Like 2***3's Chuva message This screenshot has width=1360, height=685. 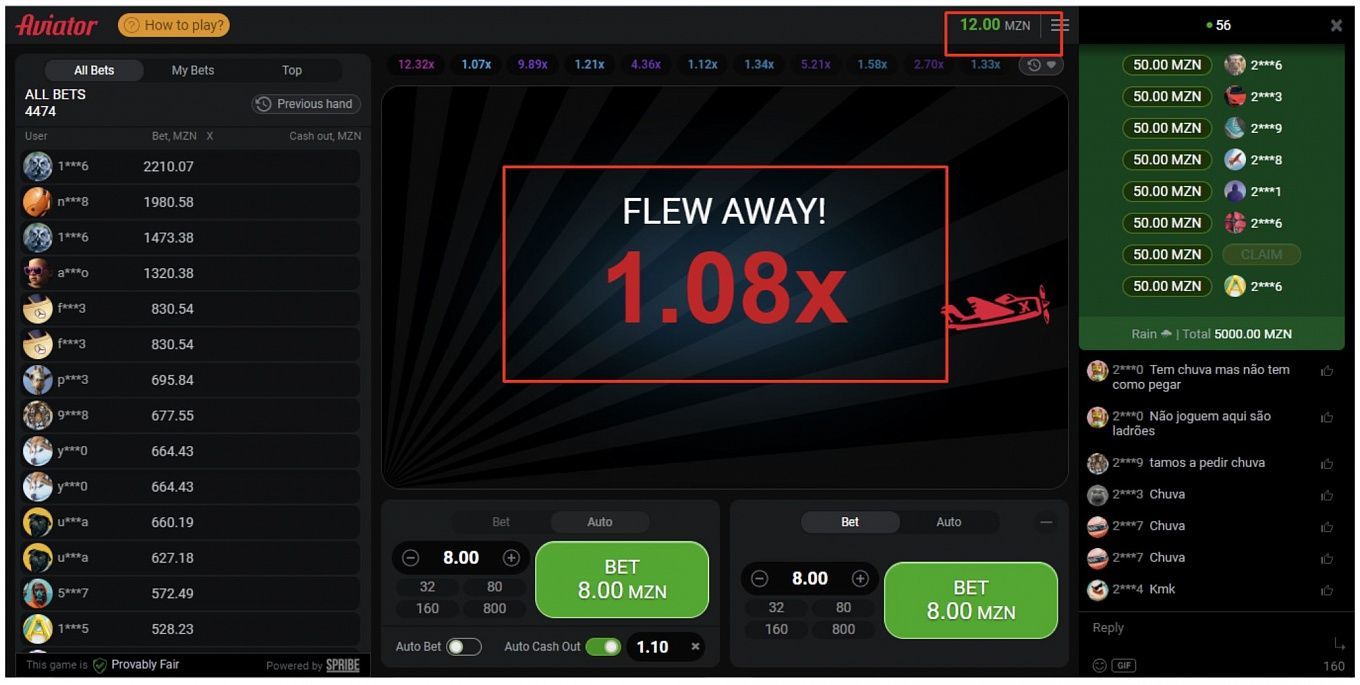point(1327,495)
